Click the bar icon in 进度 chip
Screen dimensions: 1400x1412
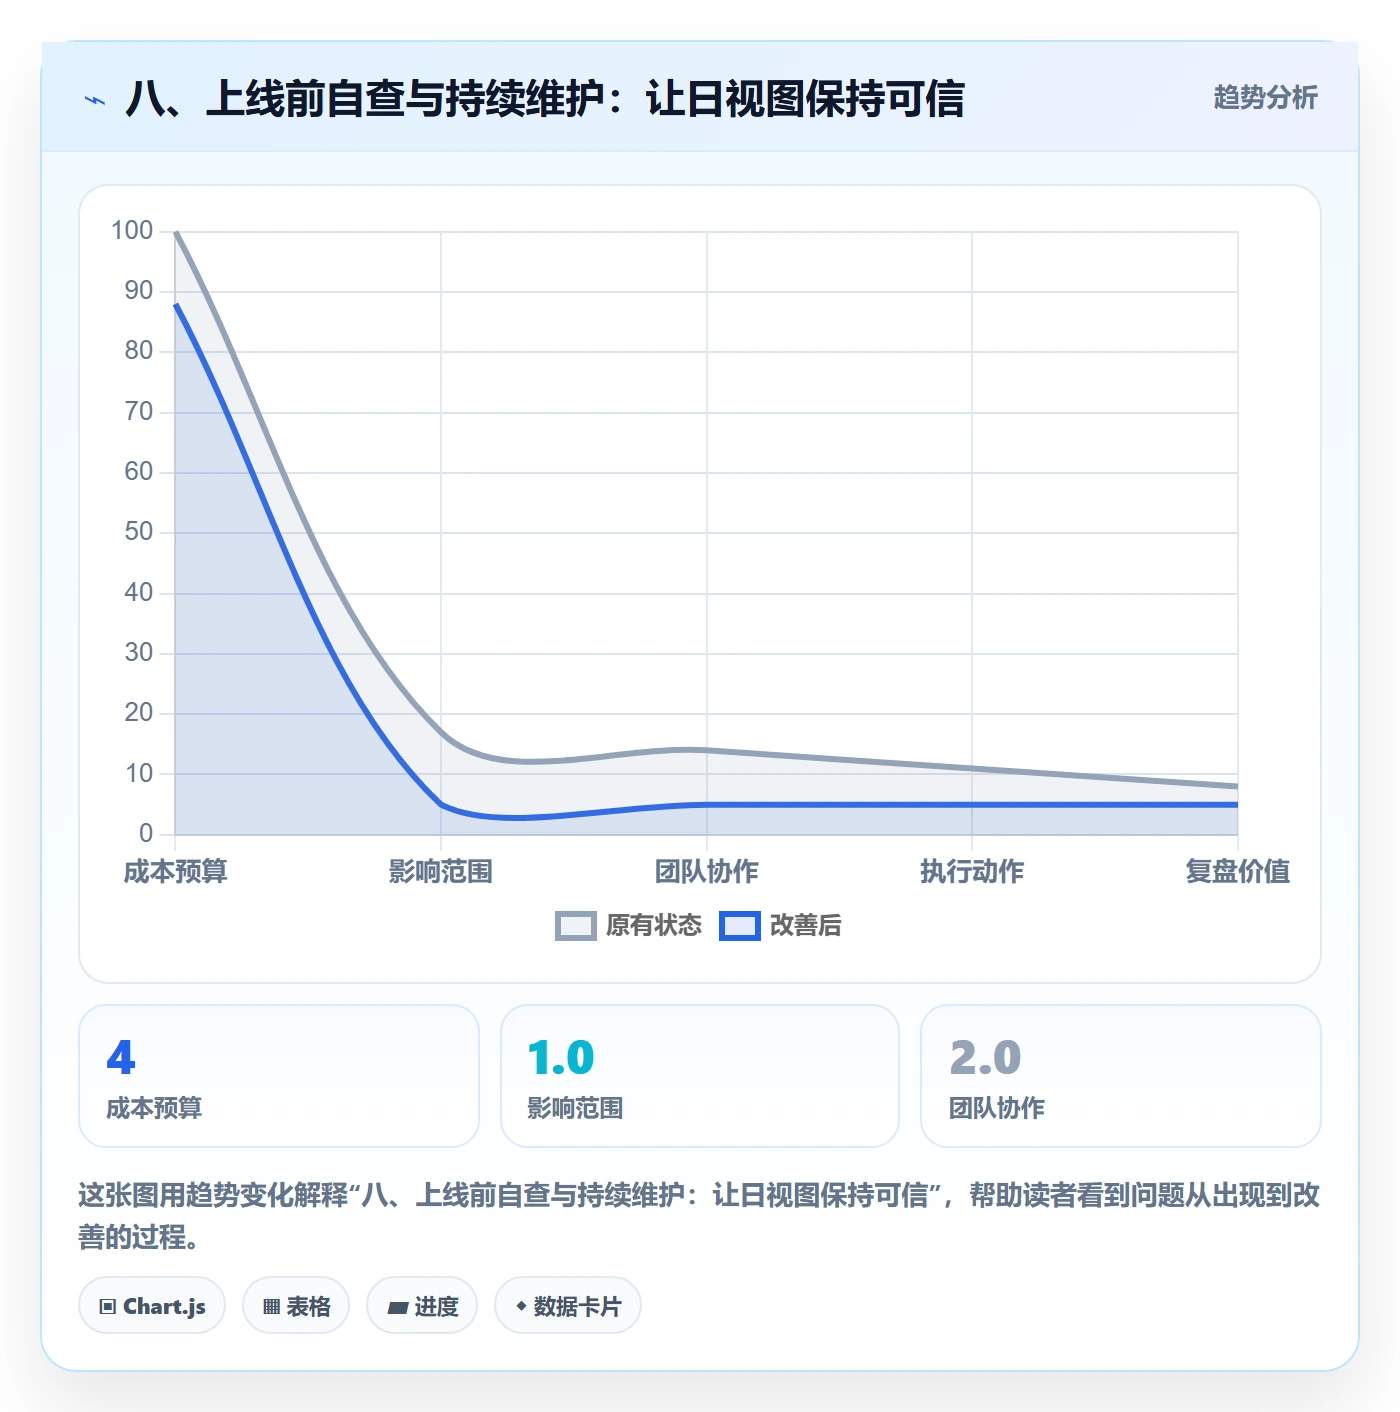(x=398, y=1307)
